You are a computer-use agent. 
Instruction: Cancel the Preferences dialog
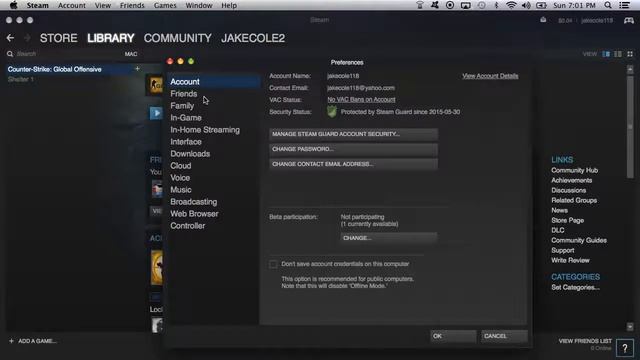(x=504, y=336)
